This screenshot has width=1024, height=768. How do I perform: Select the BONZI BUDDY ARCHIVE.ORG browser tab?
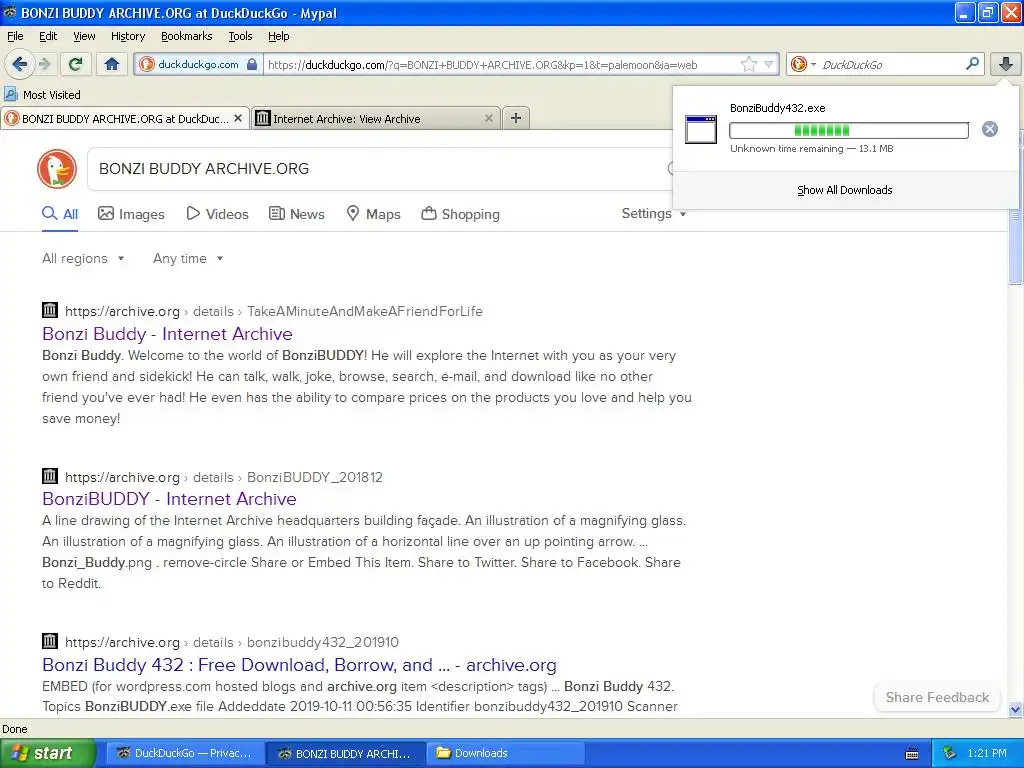(x=124, y=118)
